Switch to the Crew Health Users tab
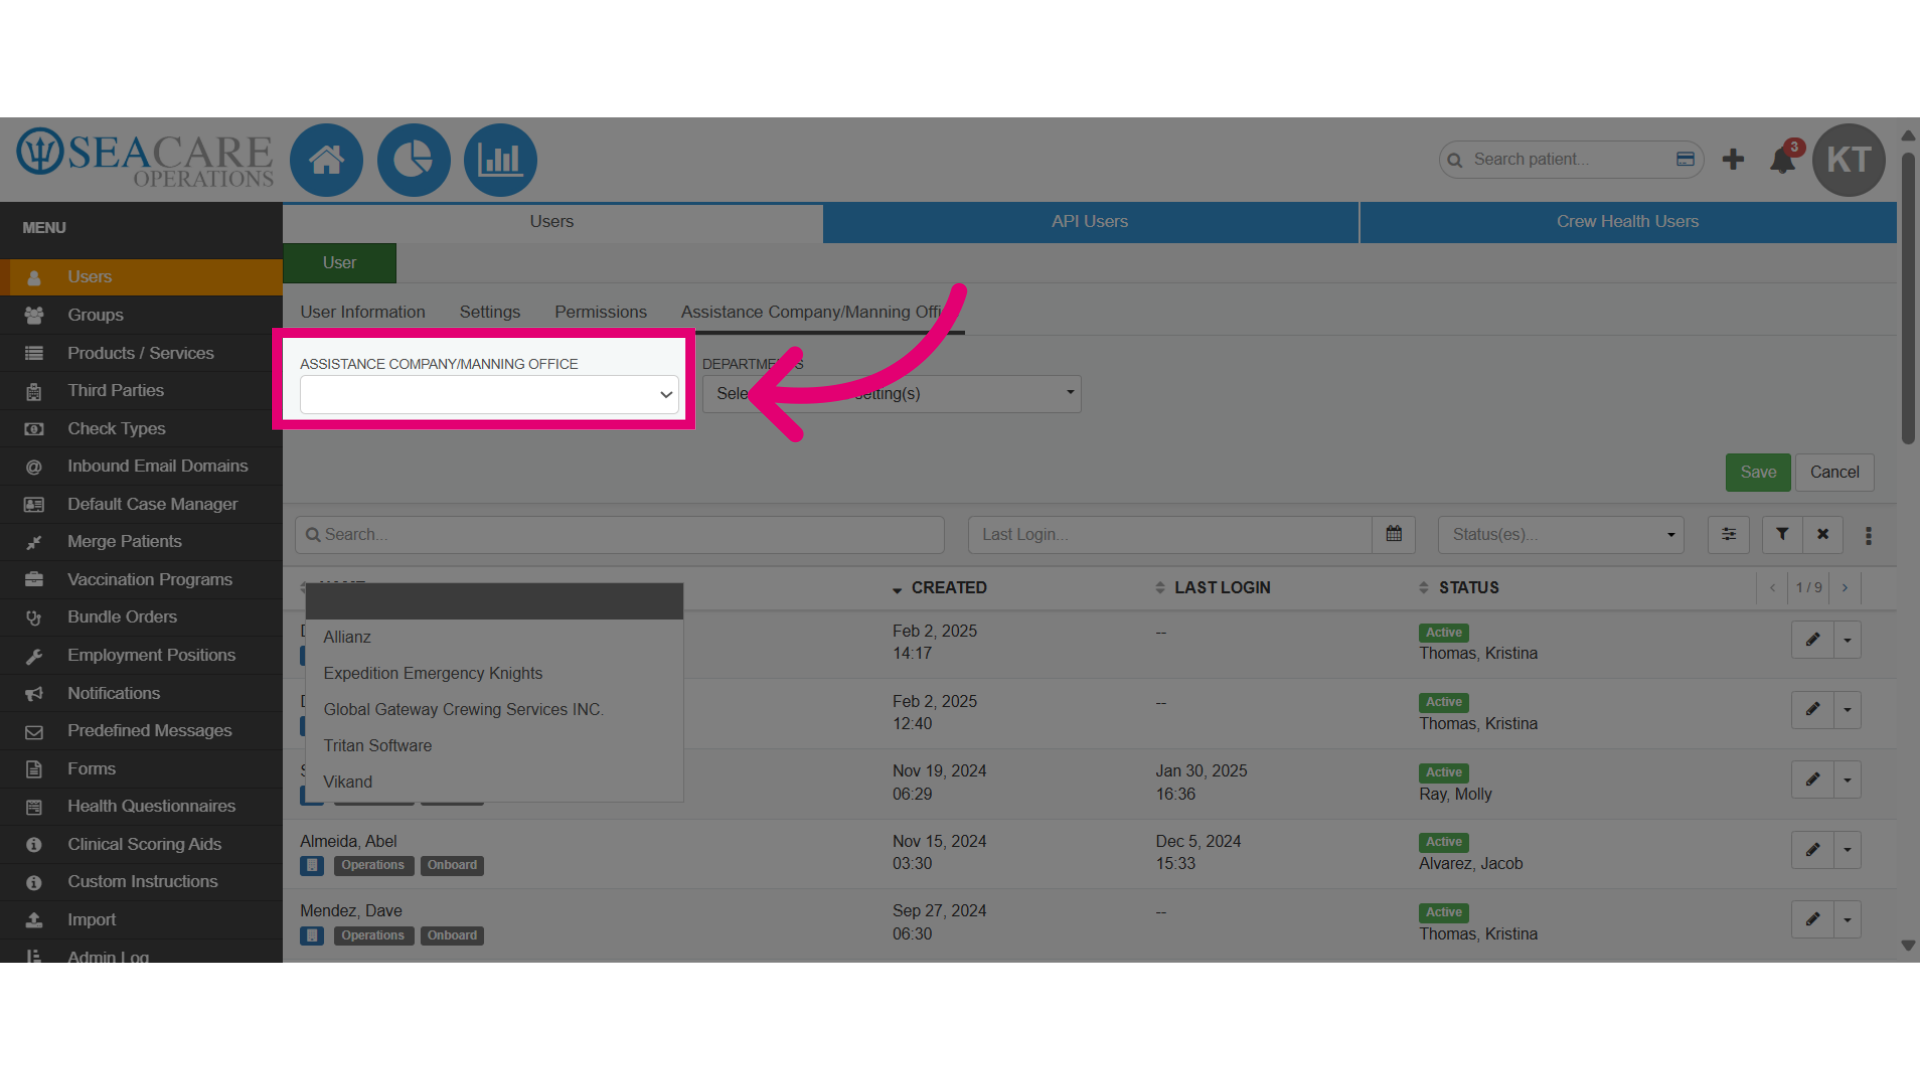Image resolution: width=1920 pixels, height=1080 pixels. click(1628, 222)
